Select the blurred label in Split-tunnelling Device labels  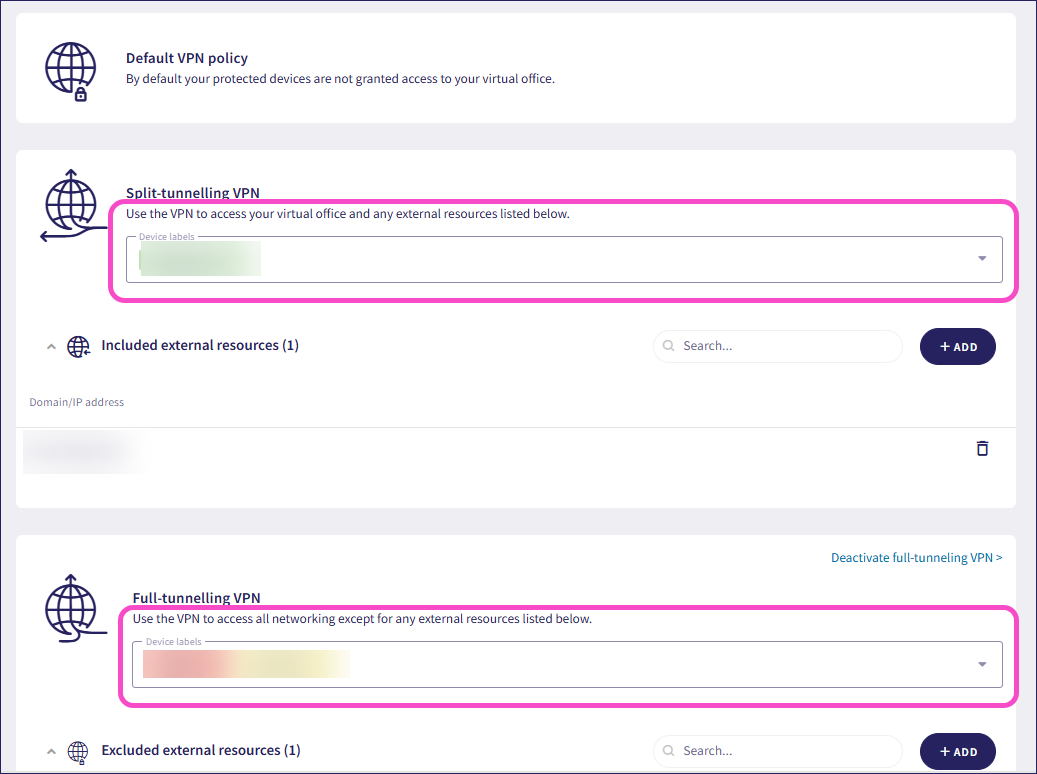[x=200, y=259]
